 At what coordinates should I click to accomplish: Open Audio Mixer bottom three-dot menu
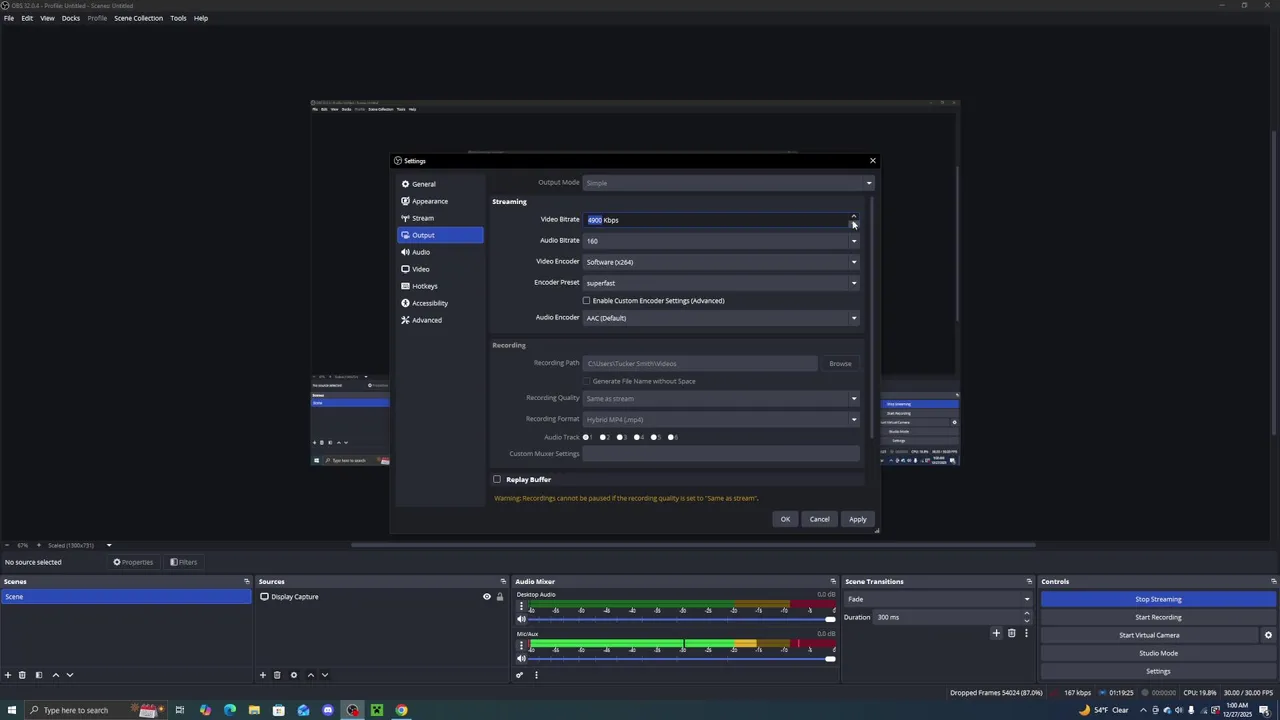(x=536, y=675)
